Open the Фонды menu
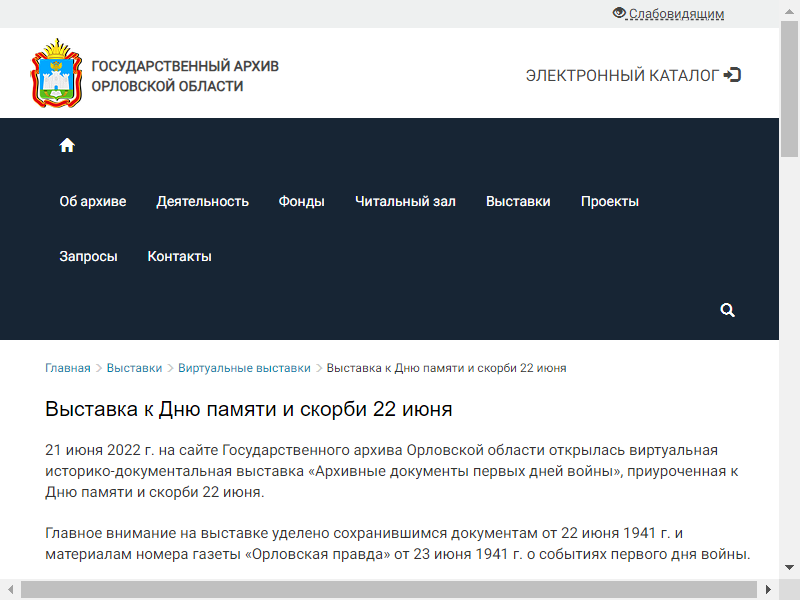The height and width of the screenshot is (600, 800). (302, 202)
